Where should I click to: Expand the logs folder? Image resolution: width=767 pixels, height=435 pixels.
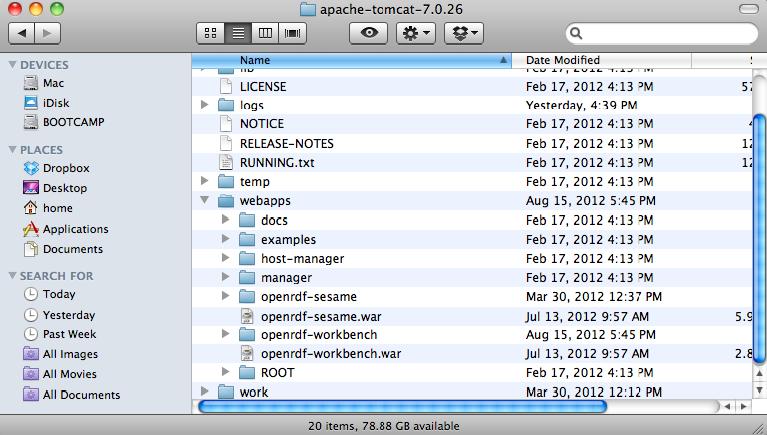[205, 104]
